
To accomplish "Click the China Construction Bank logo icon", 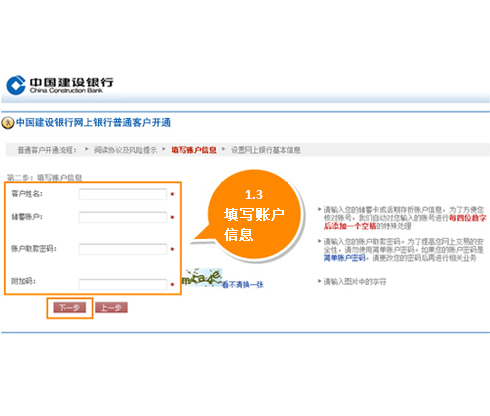I will pos(16,85).
